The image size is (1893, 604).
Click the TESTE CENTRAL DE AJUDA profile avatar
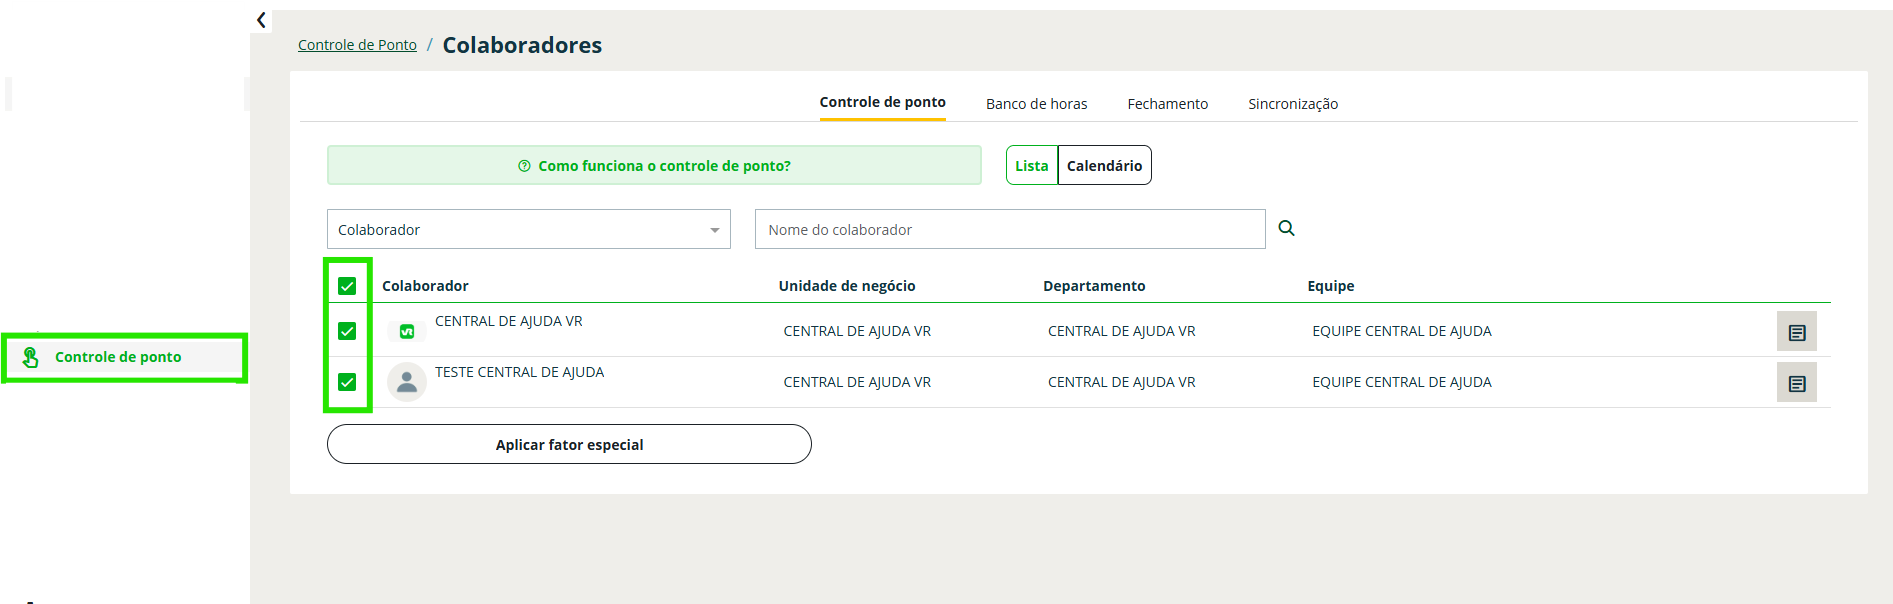tap(407, 382)
